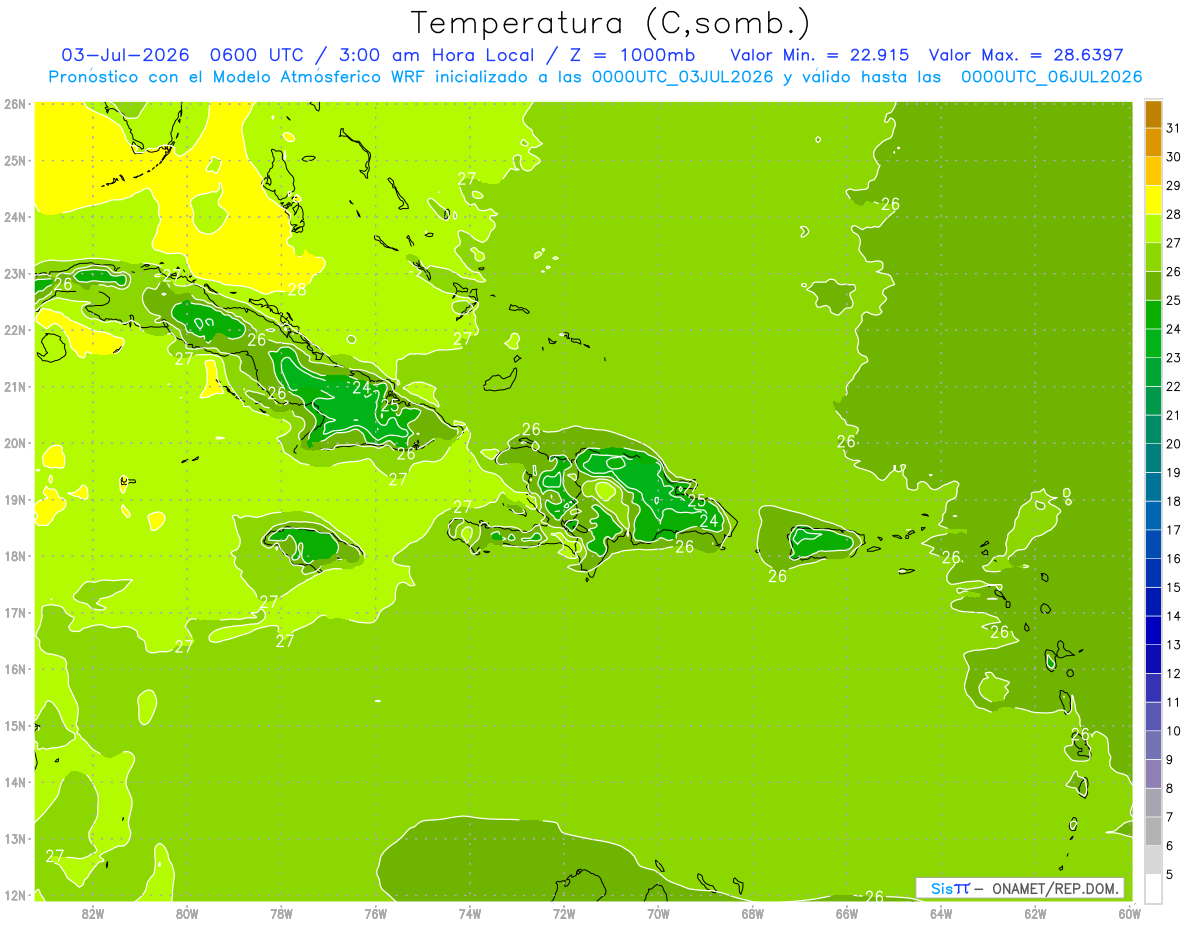Click the '3:00 am Hora Local' text
This screenshot has width=1200, height=927.
point(438,55)
